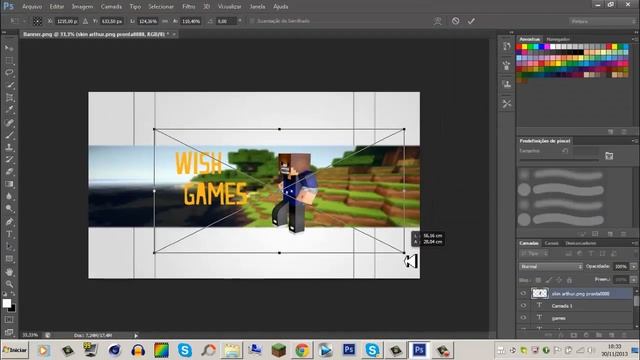The width and height of the screenshot is (640, 360).
Task: Toggle warp mode in options bar
Action: click(x=438, y=21)
